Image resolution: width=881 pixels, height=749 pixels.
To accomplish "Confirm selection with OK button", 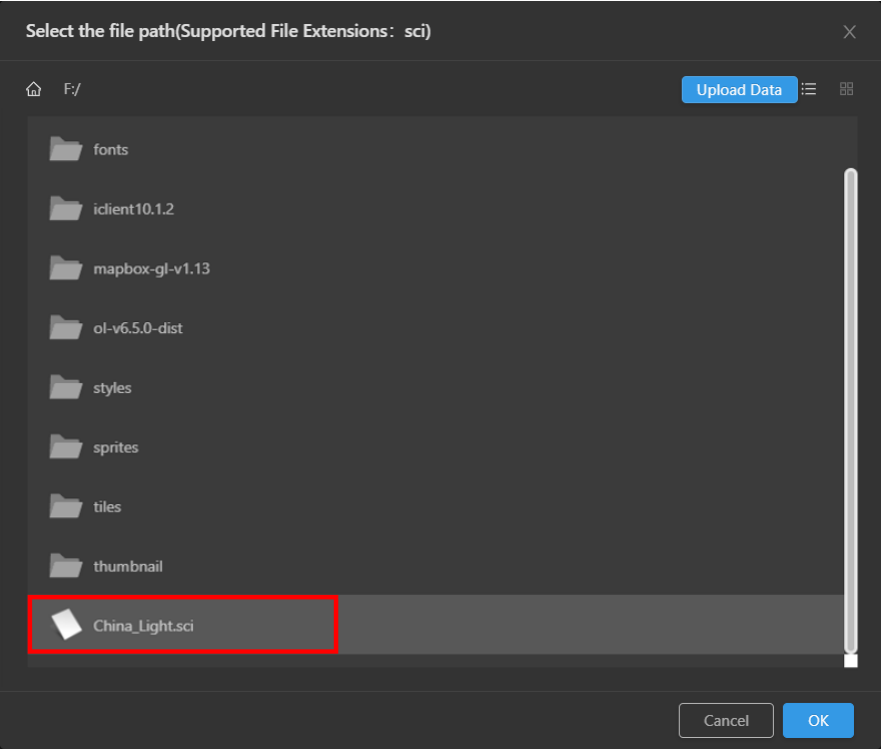I will [818, 720].
